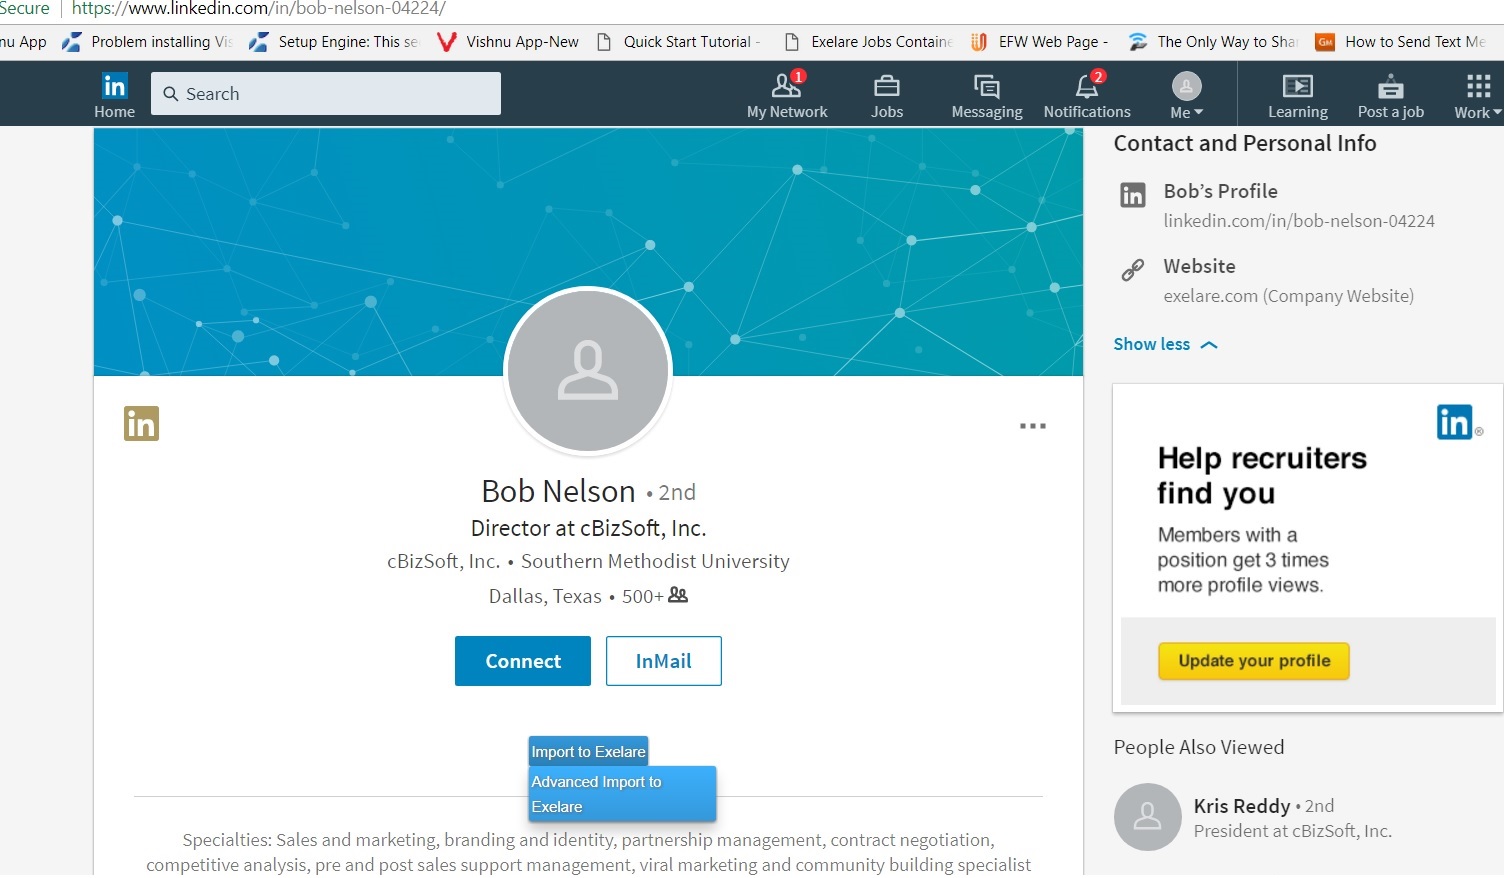Open The Only Way to Share bookmark

coord(1213,42)
